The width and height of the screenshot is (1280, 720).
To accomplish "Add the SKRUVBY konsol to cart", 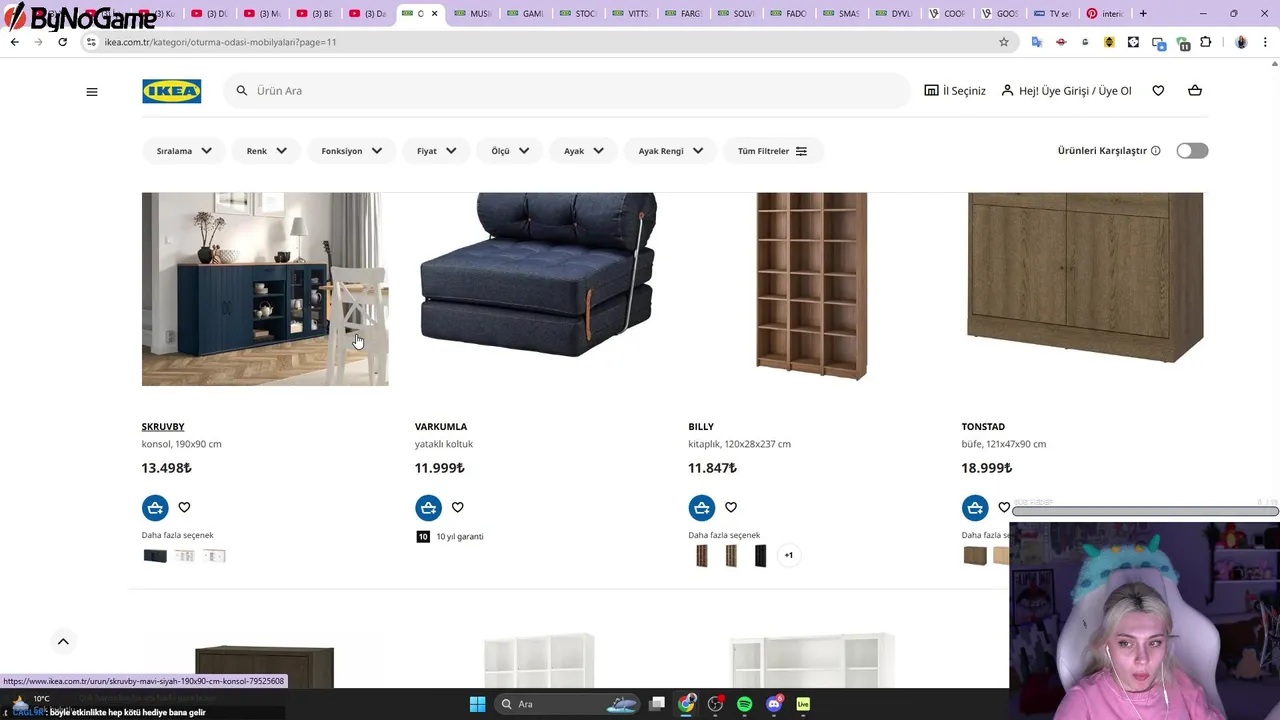I will click(155, 508).
